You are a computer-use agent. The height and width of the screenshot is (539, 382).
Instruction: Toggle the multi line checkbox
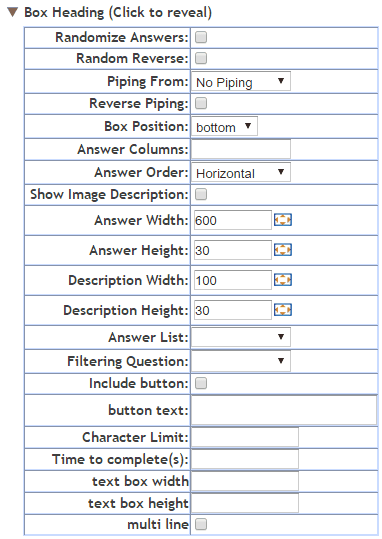(x=201, y=525)
